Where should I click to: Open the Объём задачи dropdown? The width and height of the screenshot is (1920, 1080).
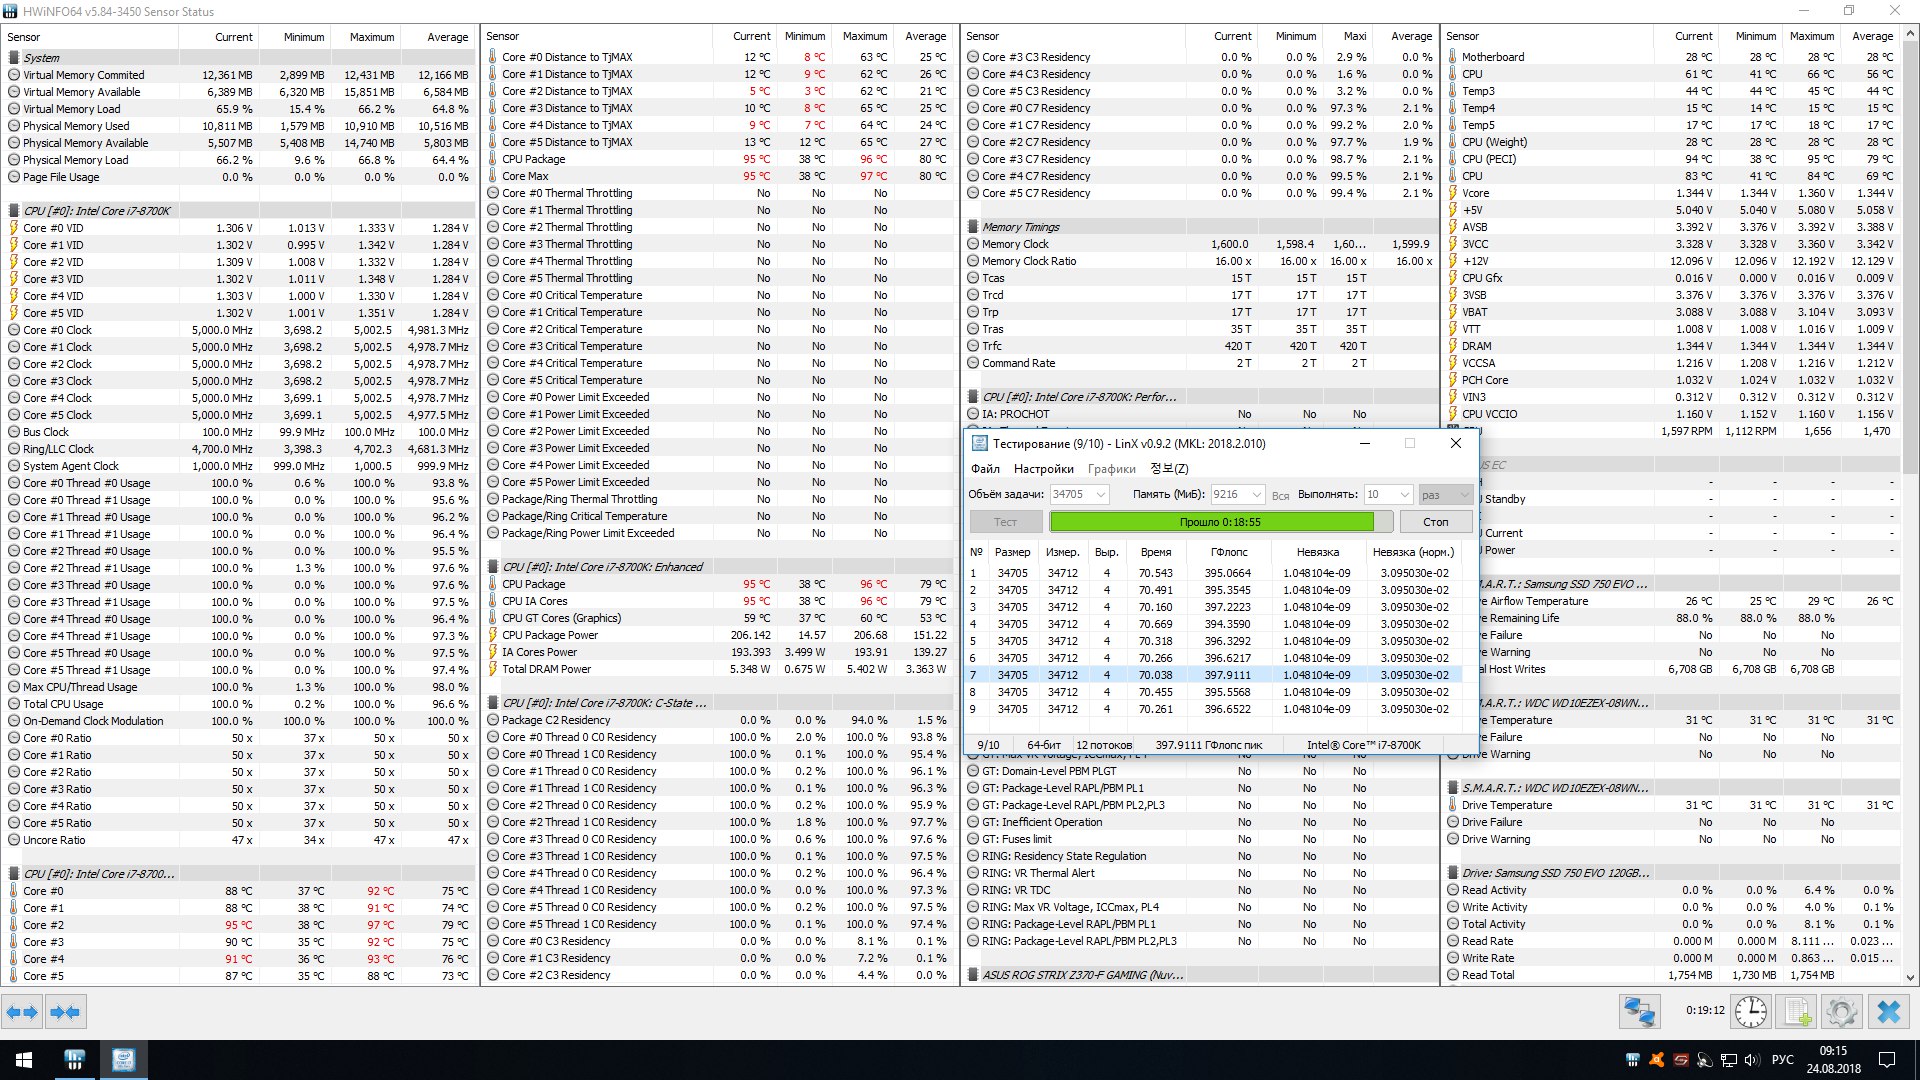click(1101, 494)
